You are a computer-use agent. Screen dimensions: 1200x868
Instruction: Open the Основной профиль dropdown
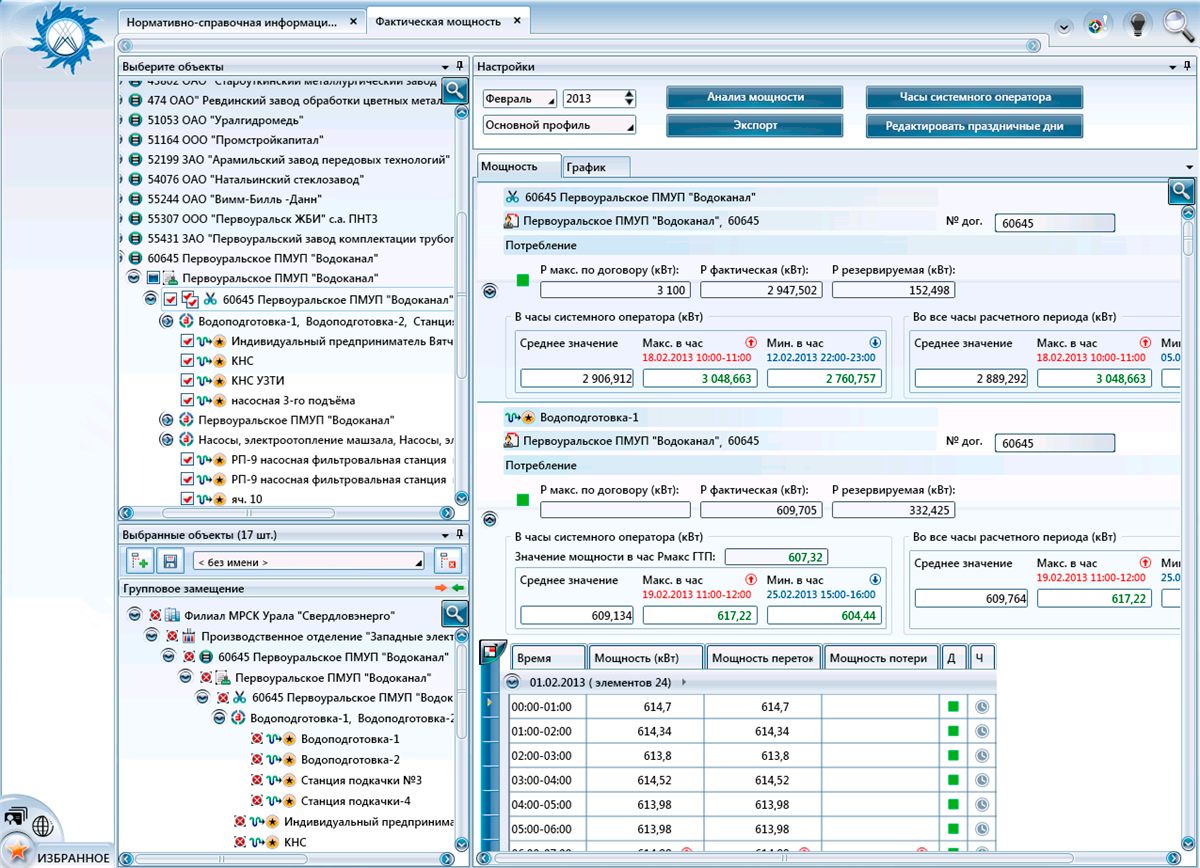pos(559,126)
